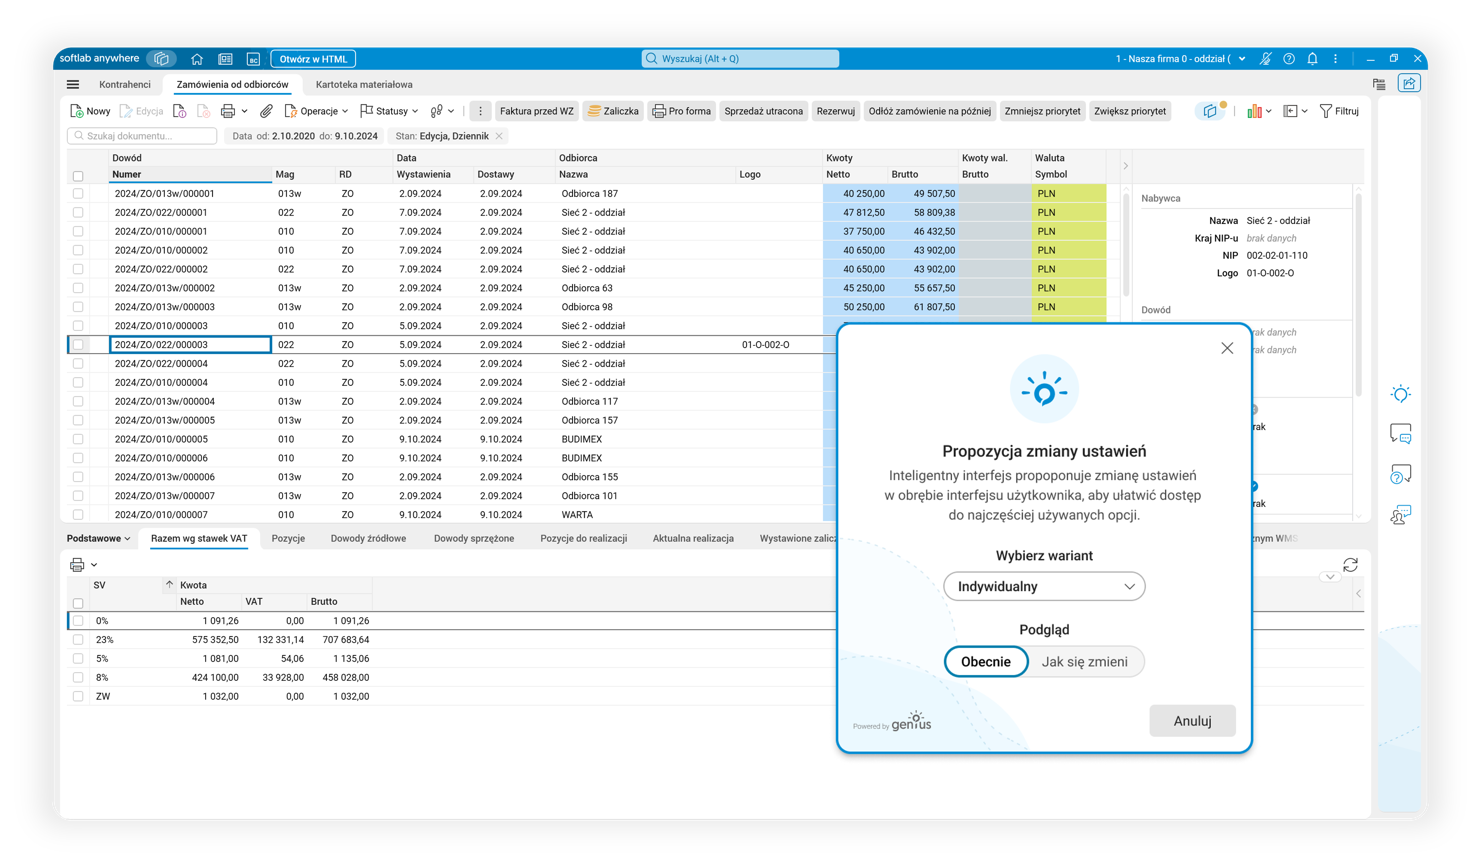Open the Dowody sprzężone tab
1481x866 pixels.
click(x=474, y=539)
